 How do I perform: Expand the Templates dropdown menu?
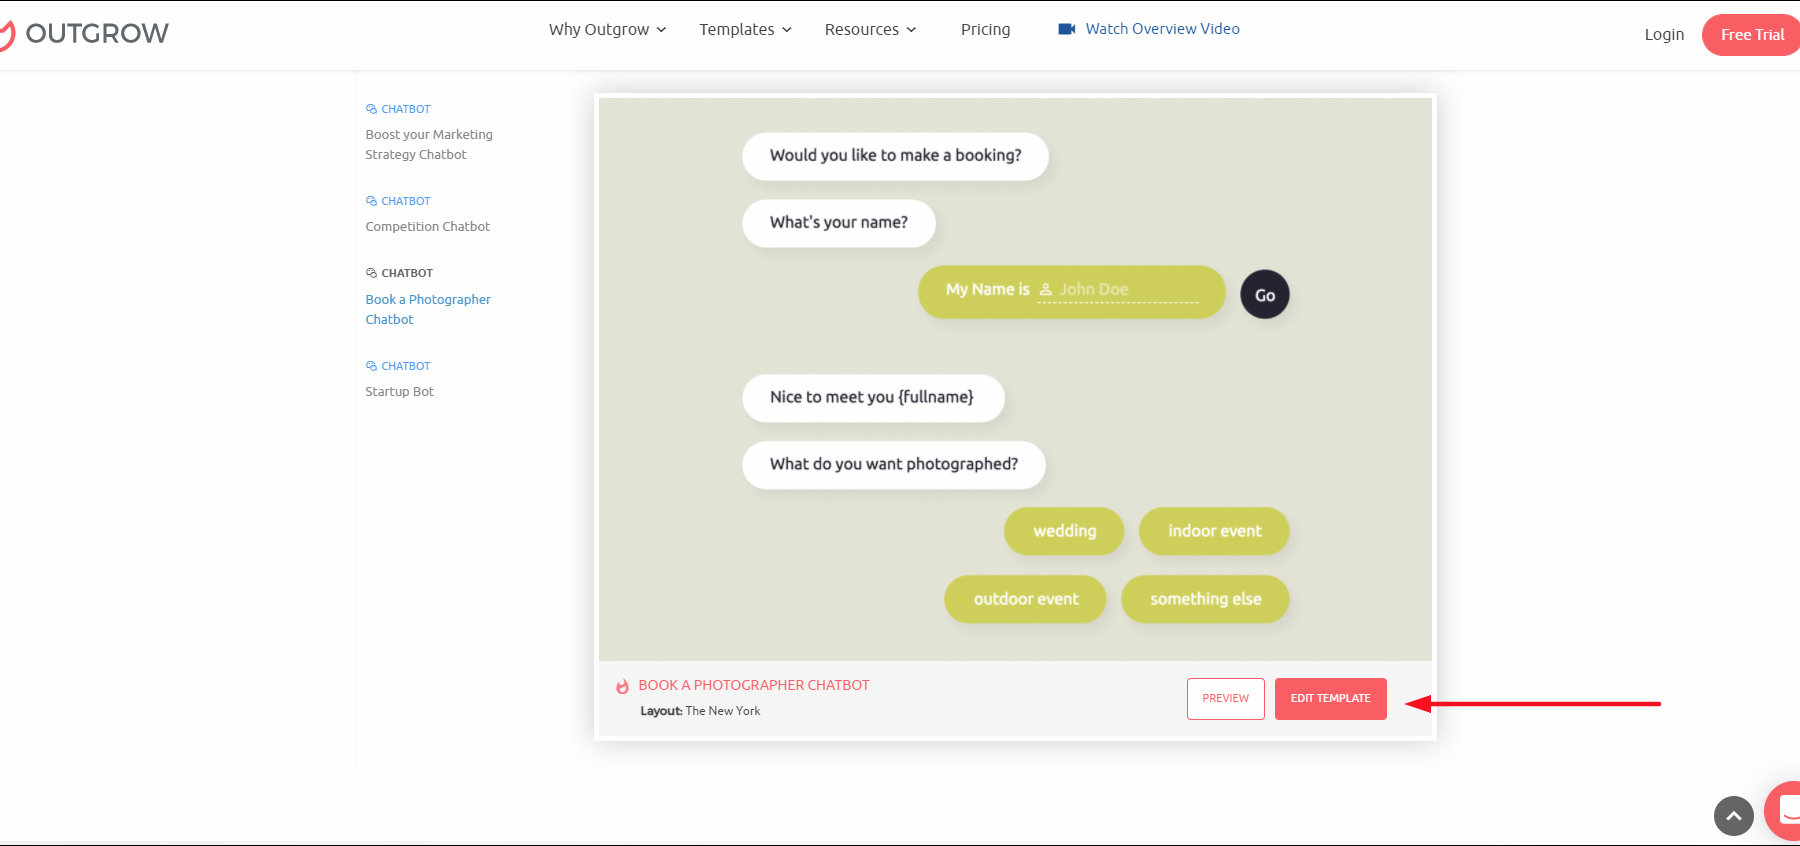pyautogui.click(x=745, y=30)
